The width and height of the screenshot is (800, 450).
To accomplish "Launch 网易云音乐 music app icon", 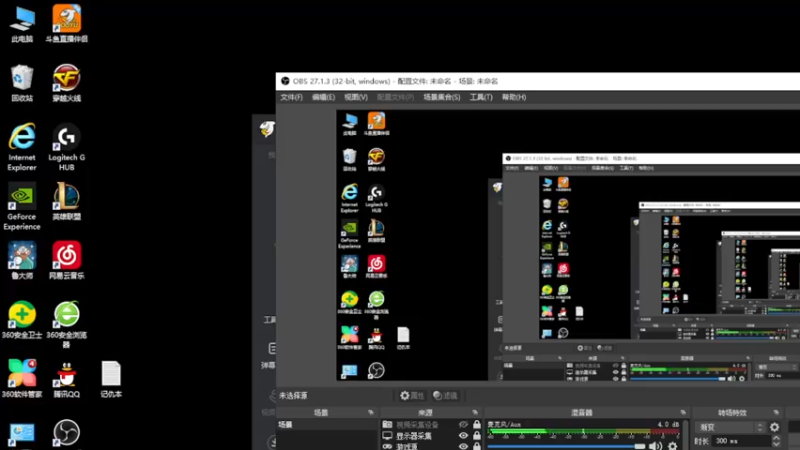I will point(66,260).
